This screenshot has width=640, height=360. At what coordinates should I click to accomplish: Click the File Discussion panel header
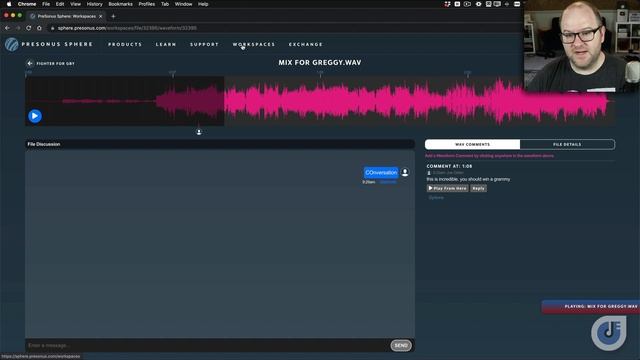220,144
